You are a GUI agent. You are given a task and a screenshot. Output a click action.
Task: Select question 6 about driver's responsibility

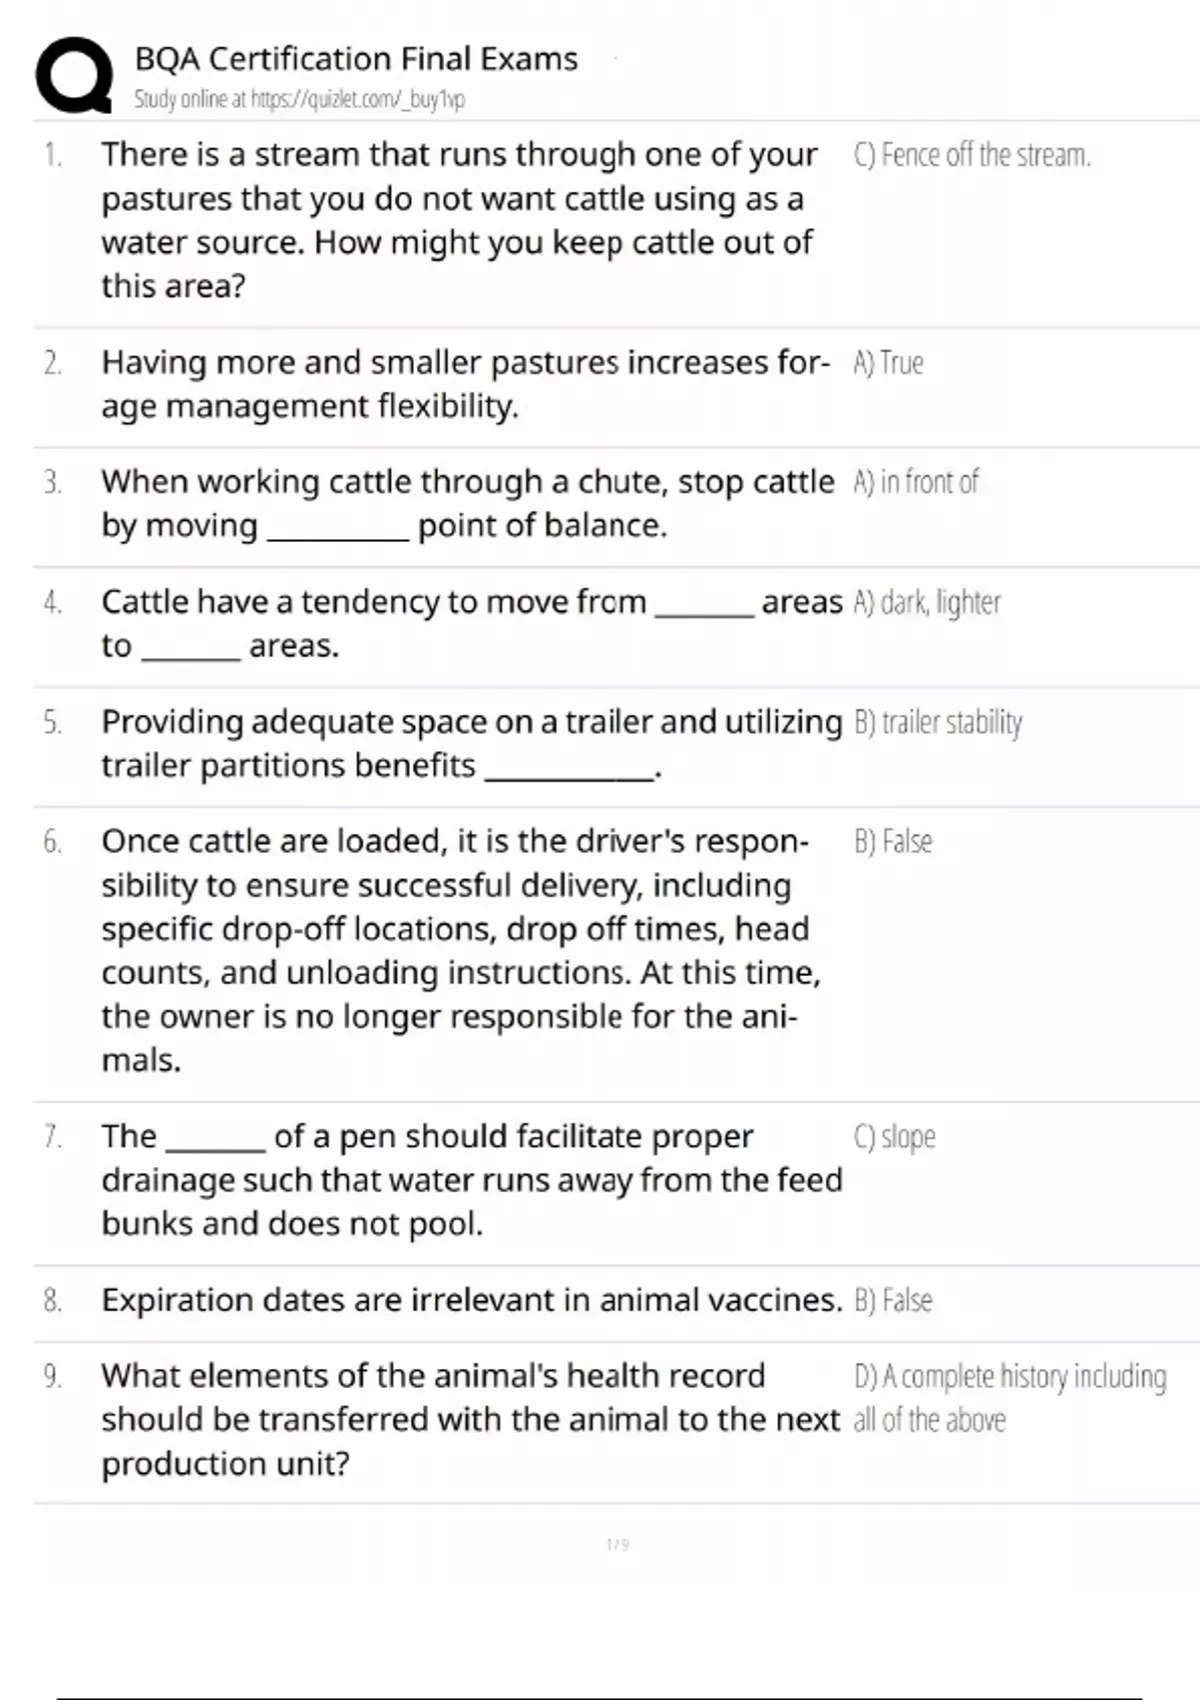coord(460,950)
